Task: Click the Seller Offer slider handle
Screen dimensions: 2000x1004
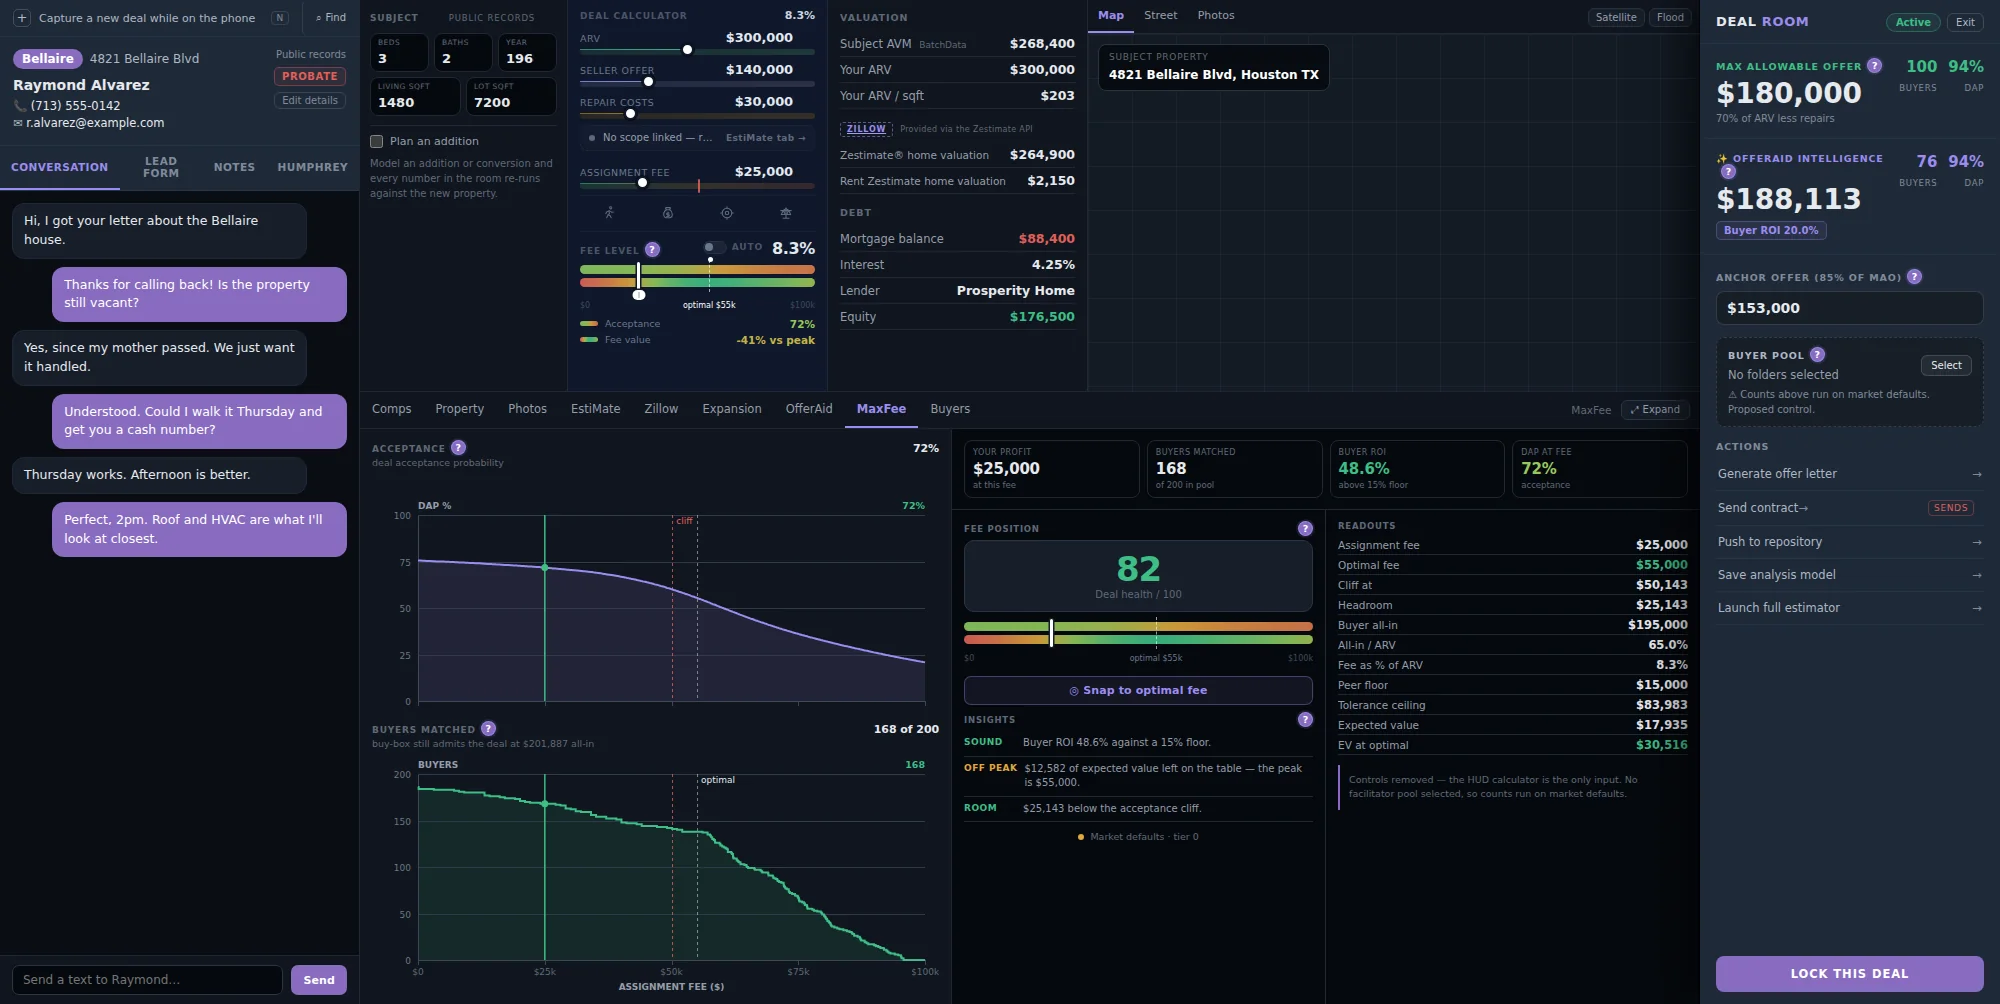Action: tap(648, 82)
